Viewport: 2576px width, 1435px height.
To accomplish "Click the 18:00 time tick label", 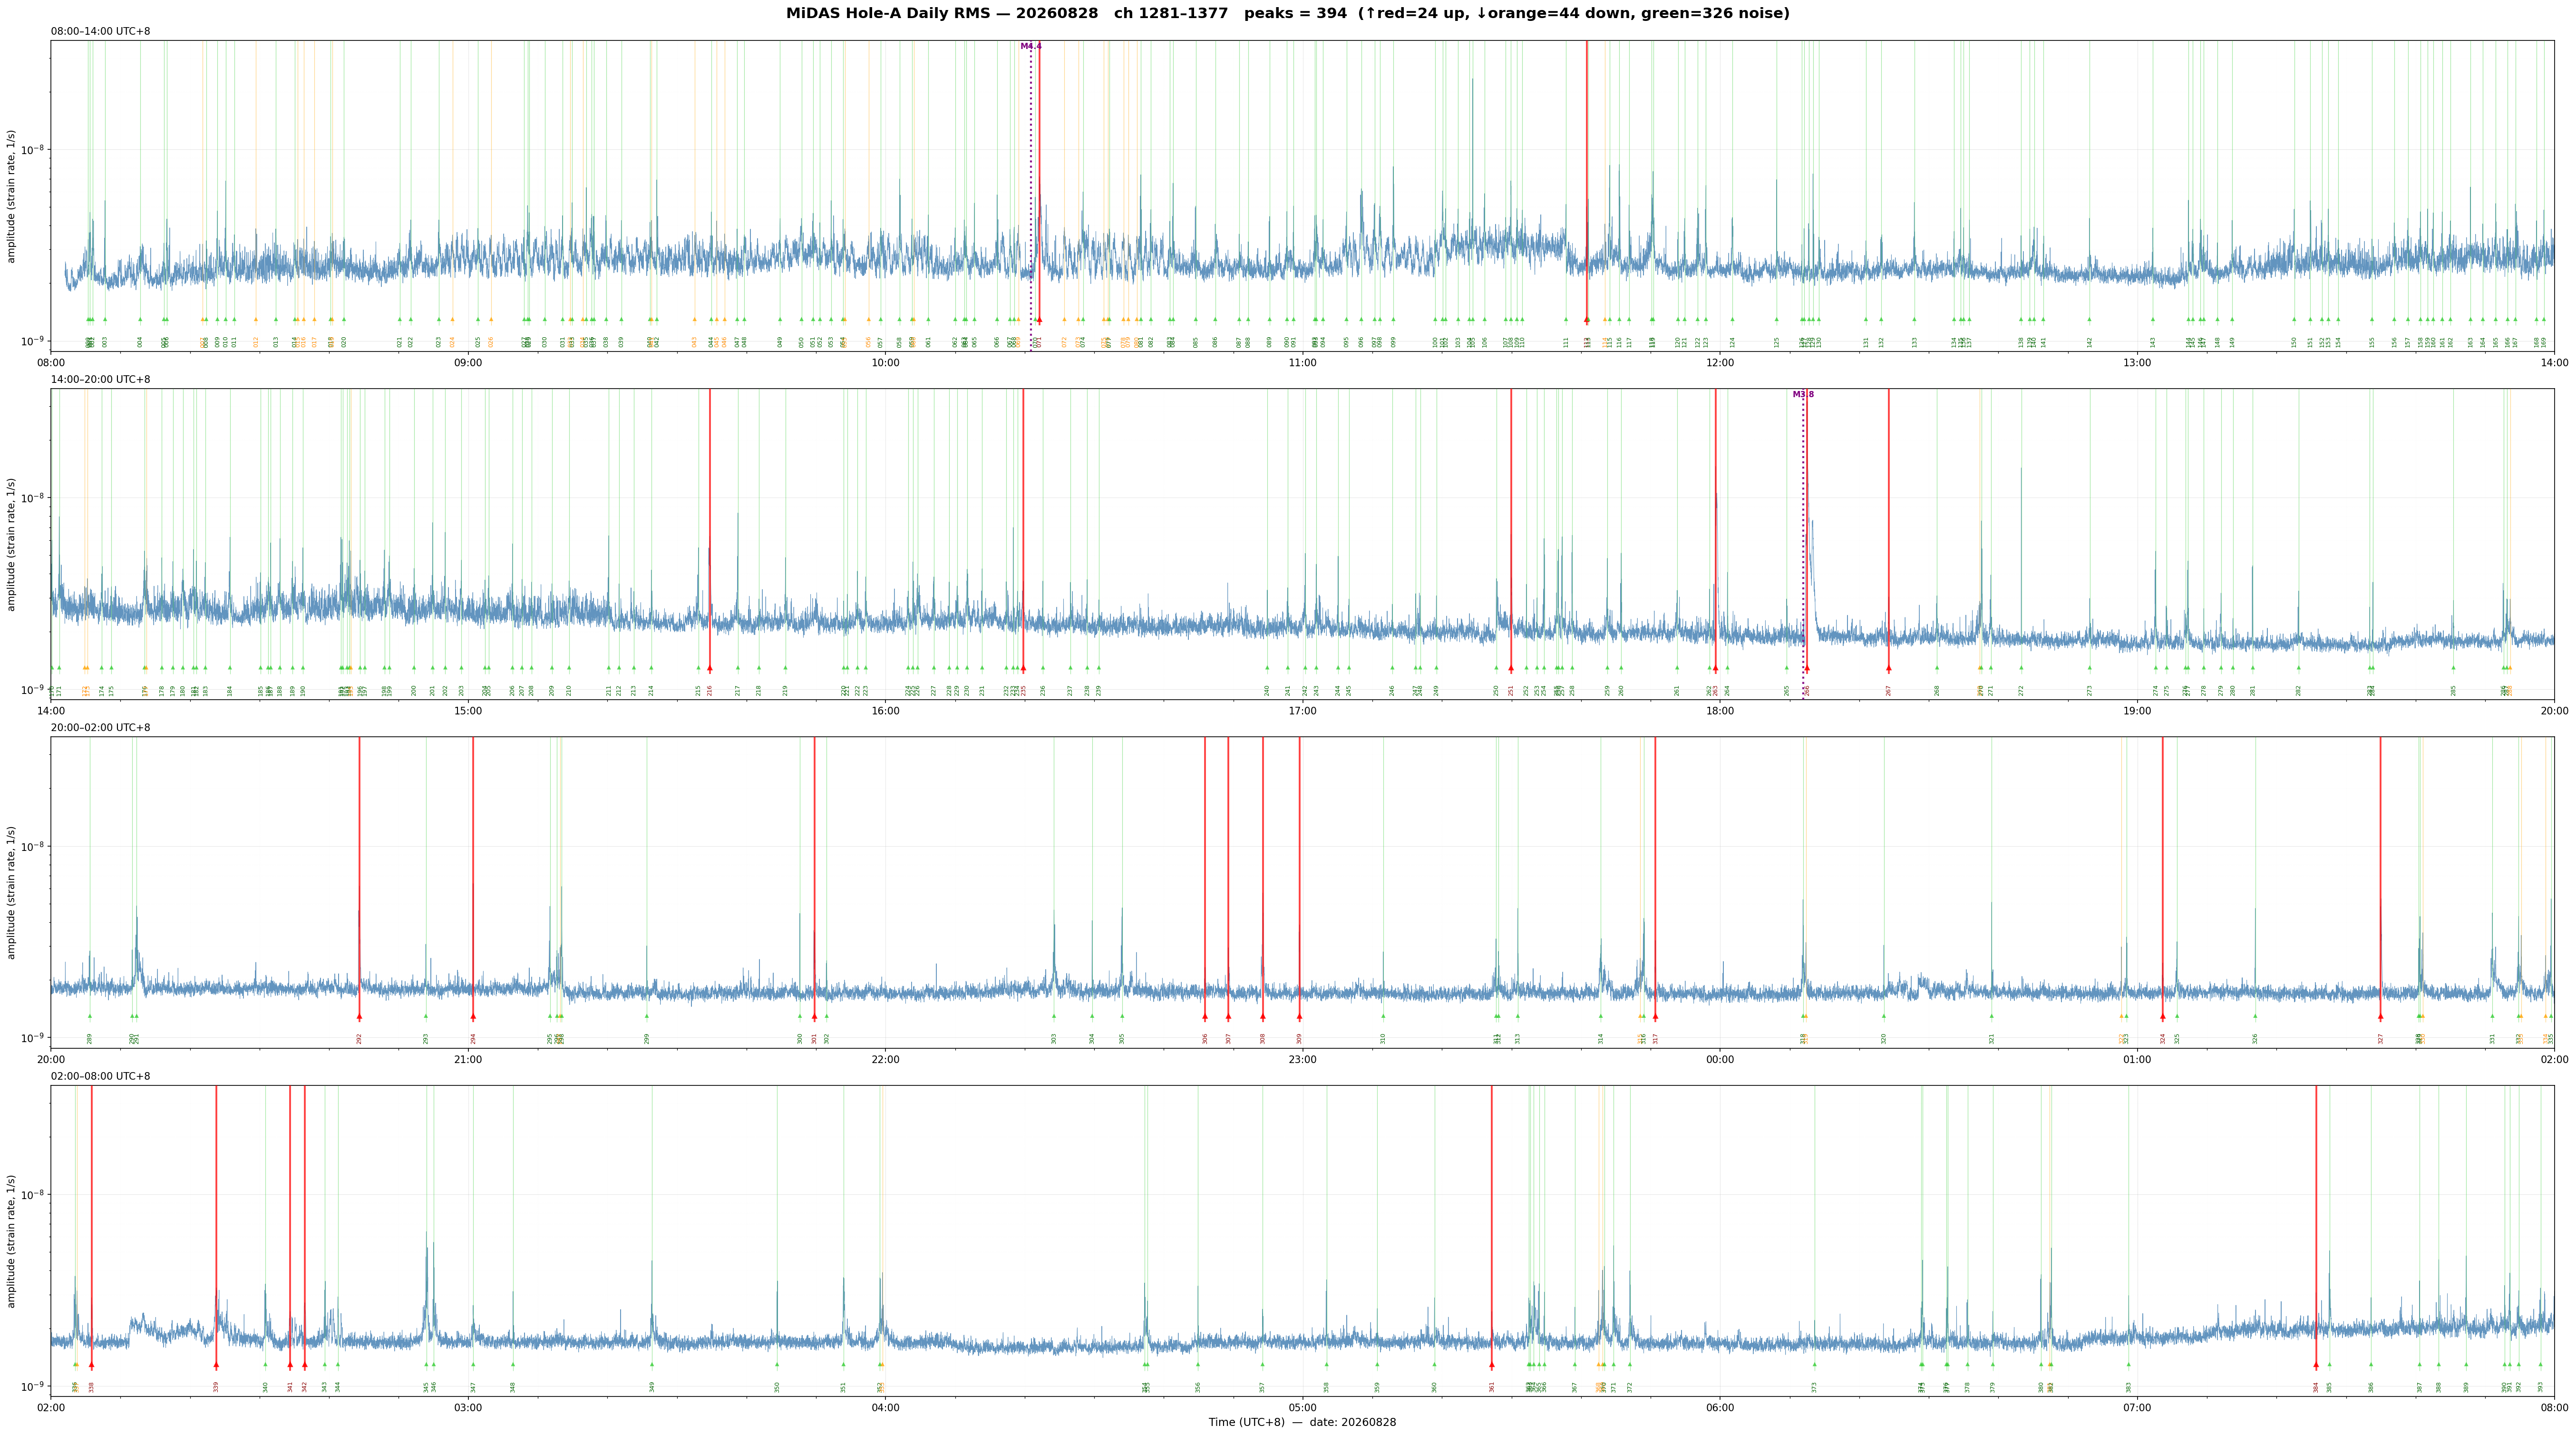I will click(x=1720, y=711).
